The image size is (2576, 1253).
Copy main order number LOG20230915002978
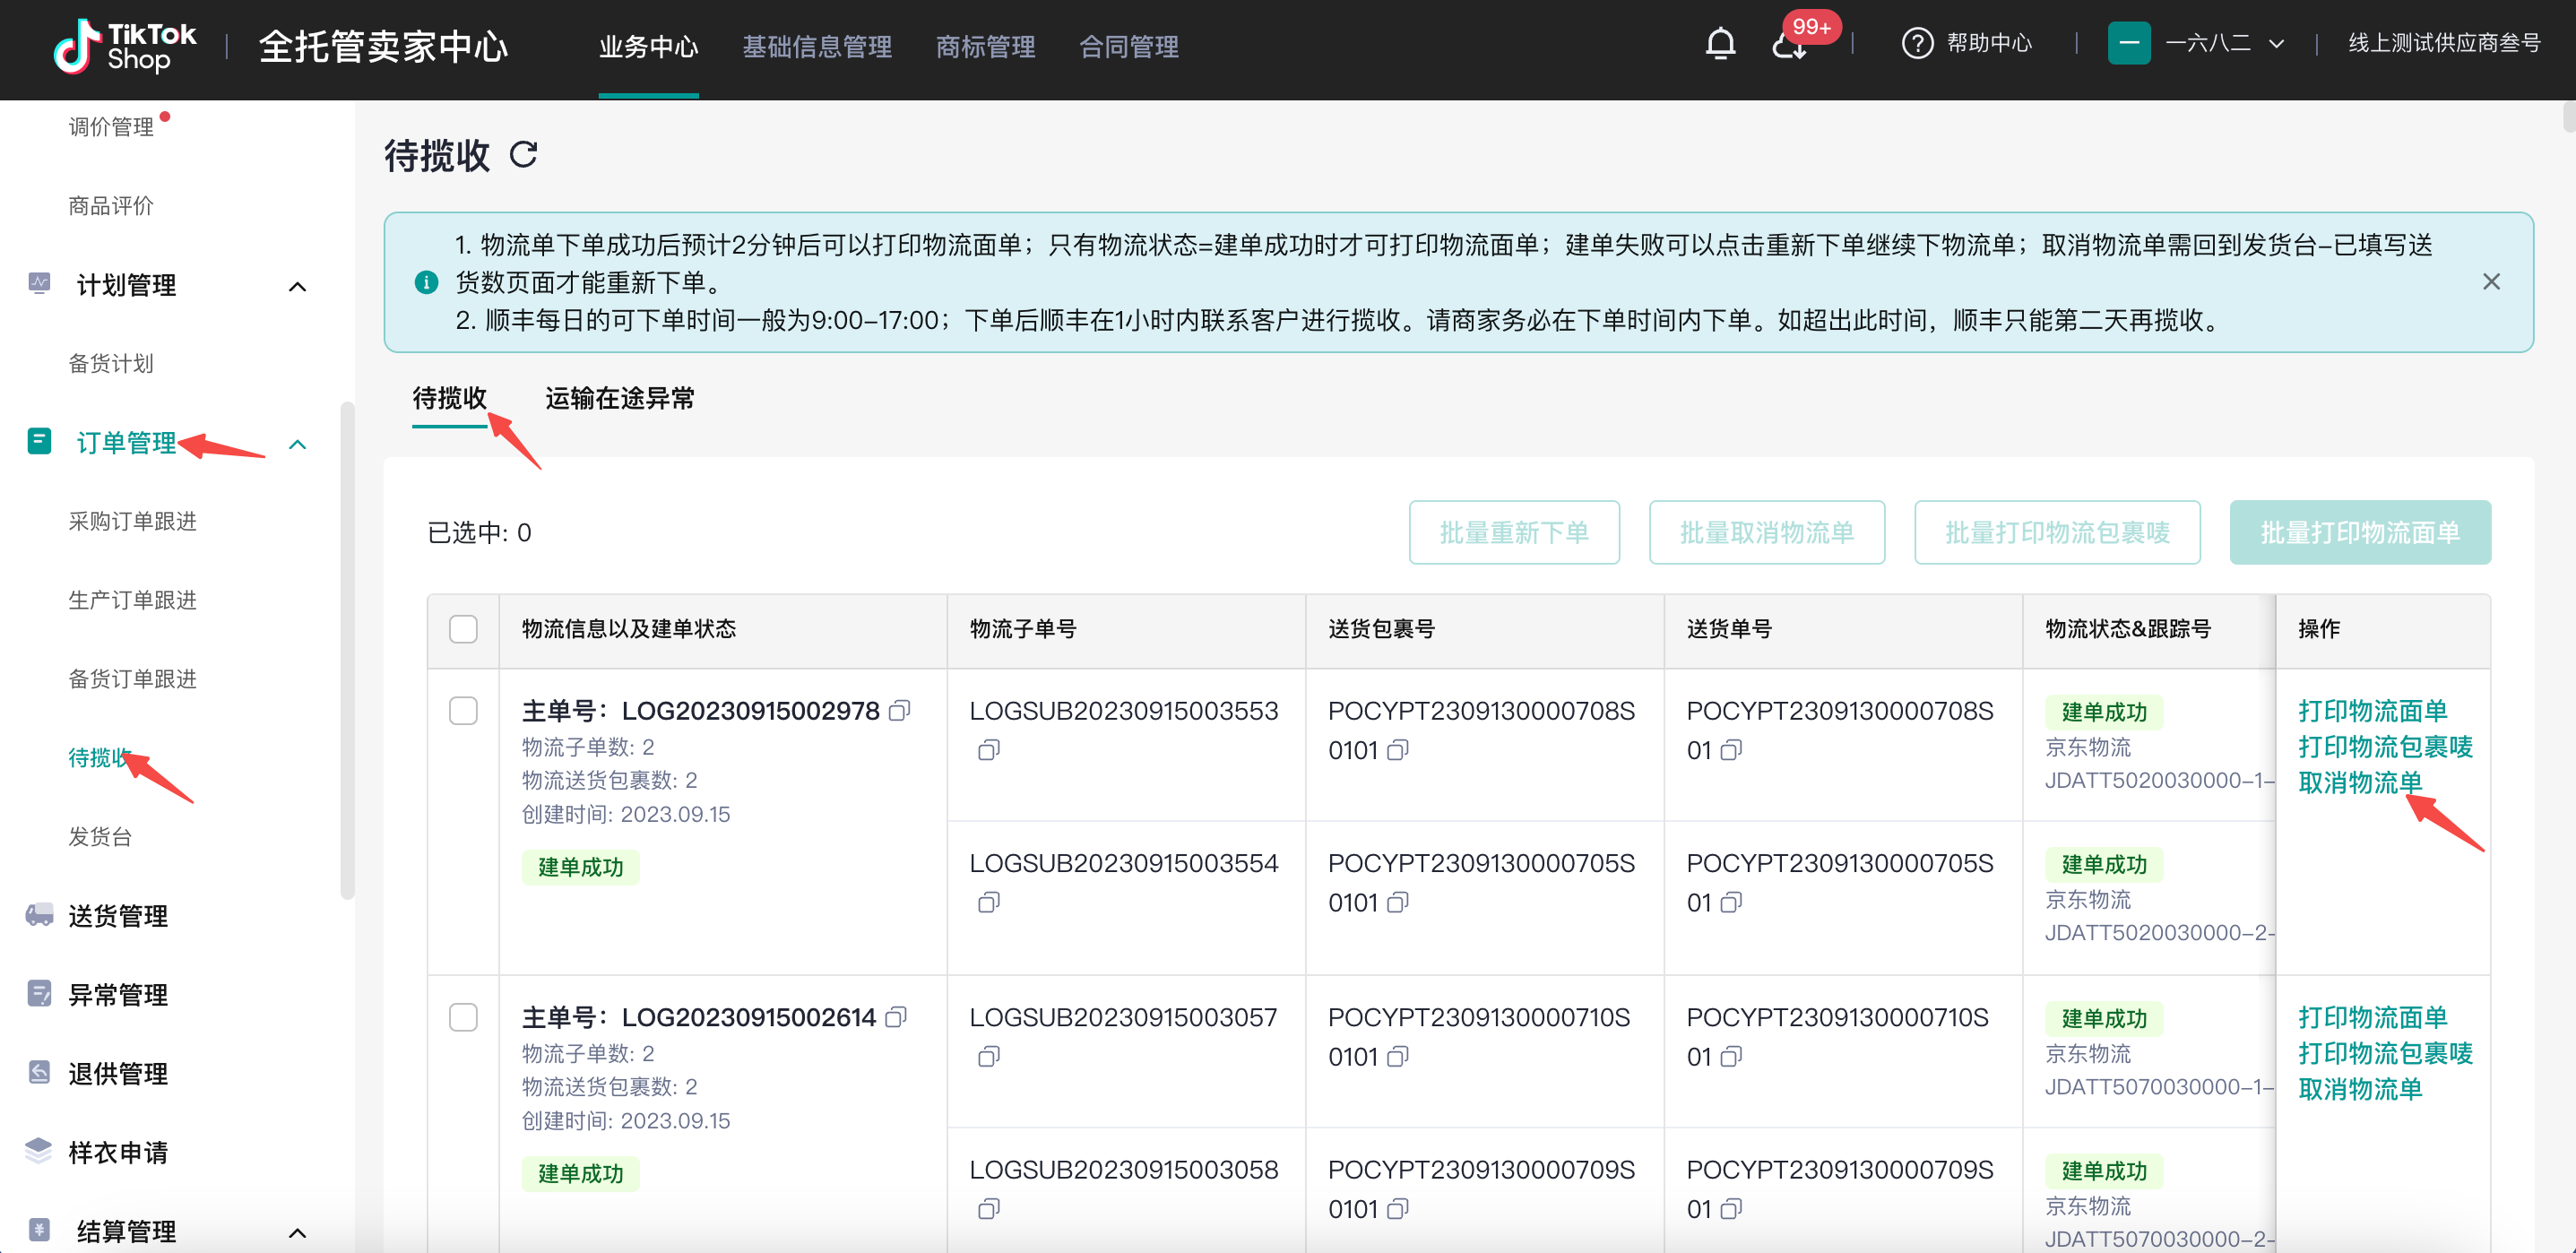[x=900, y=710]
